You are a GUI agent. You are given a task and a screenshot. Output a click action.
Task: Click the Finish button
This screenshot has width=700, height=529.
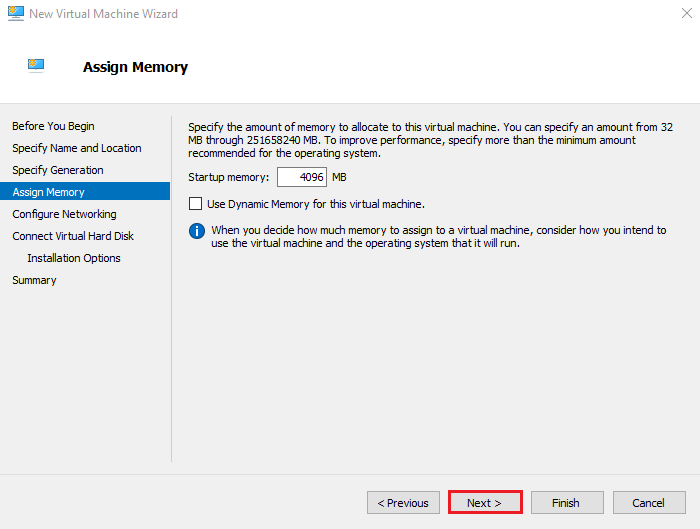pyautogui.click(x=566, y=502)
